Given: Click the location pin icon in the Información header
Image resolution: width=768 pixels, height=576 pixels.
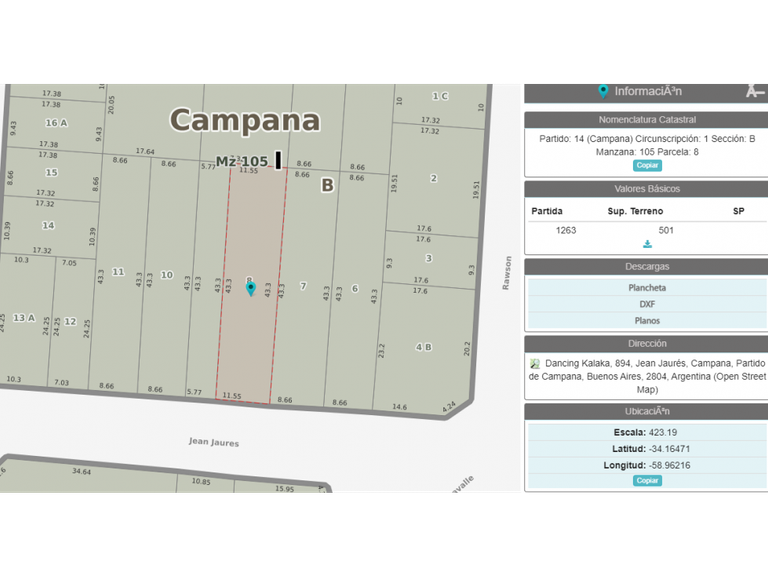Looking at the screenshot, I should coord(603,91).
